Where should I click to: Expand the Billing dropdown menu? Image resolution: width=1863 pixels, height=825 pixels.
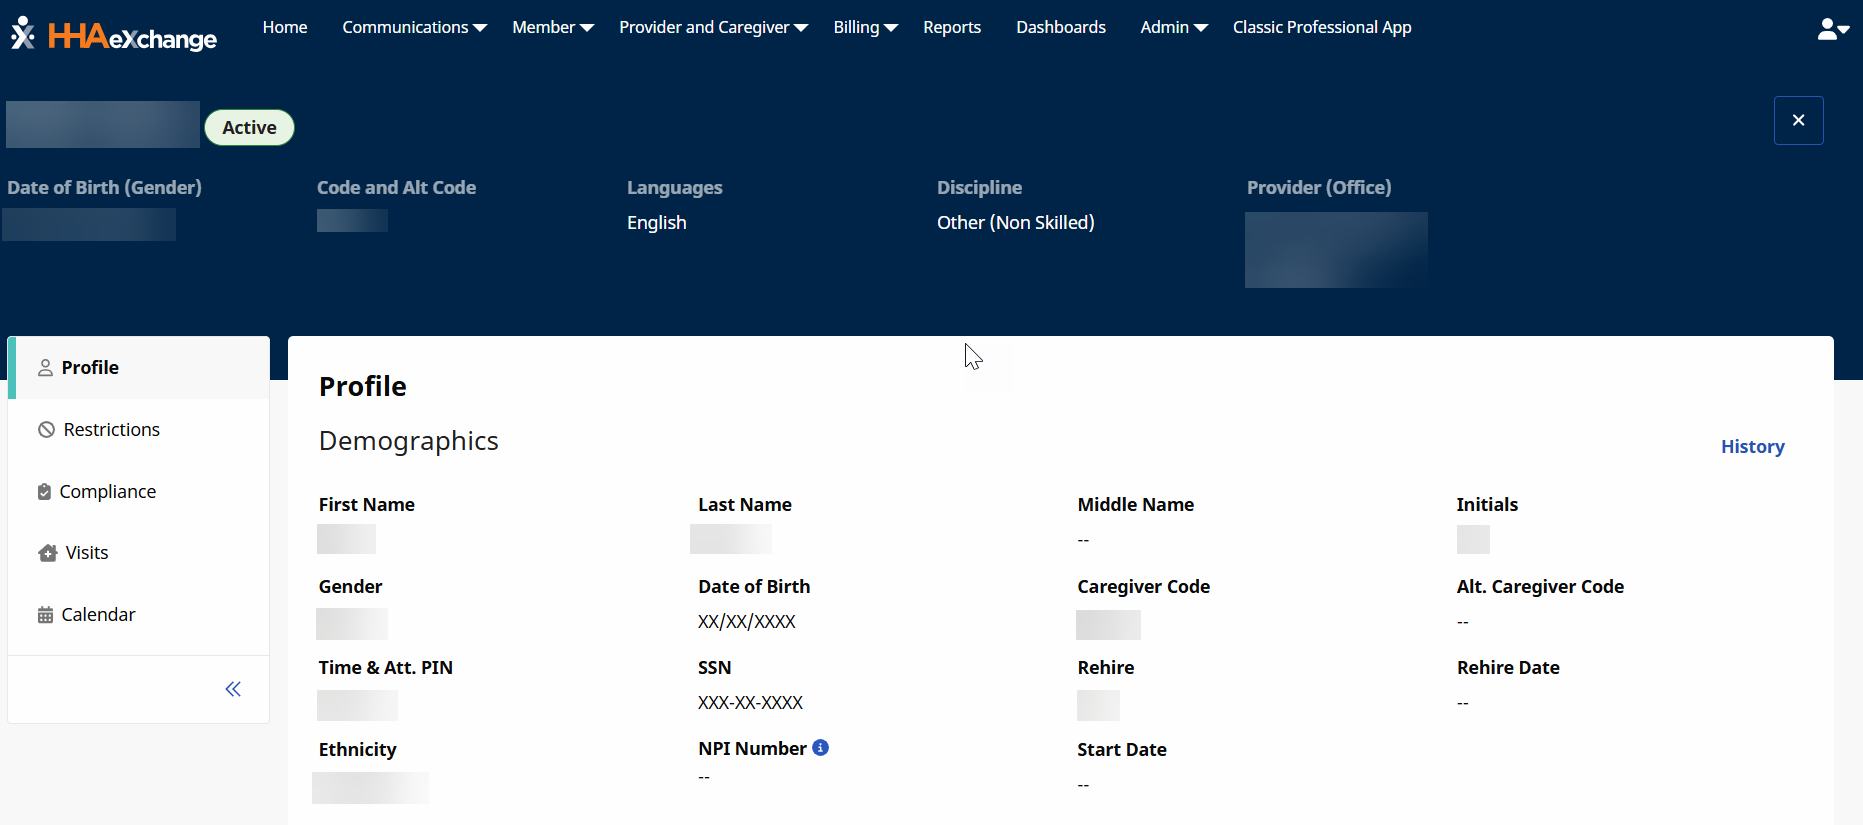click(x=865, y=28)
